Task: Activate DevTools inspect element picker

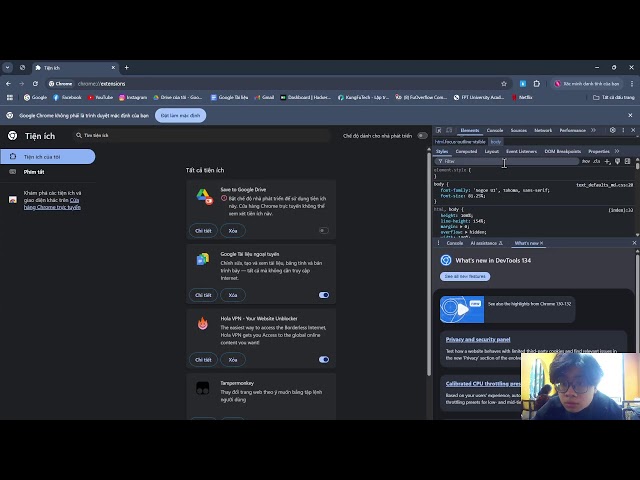Action: (439, 130)
